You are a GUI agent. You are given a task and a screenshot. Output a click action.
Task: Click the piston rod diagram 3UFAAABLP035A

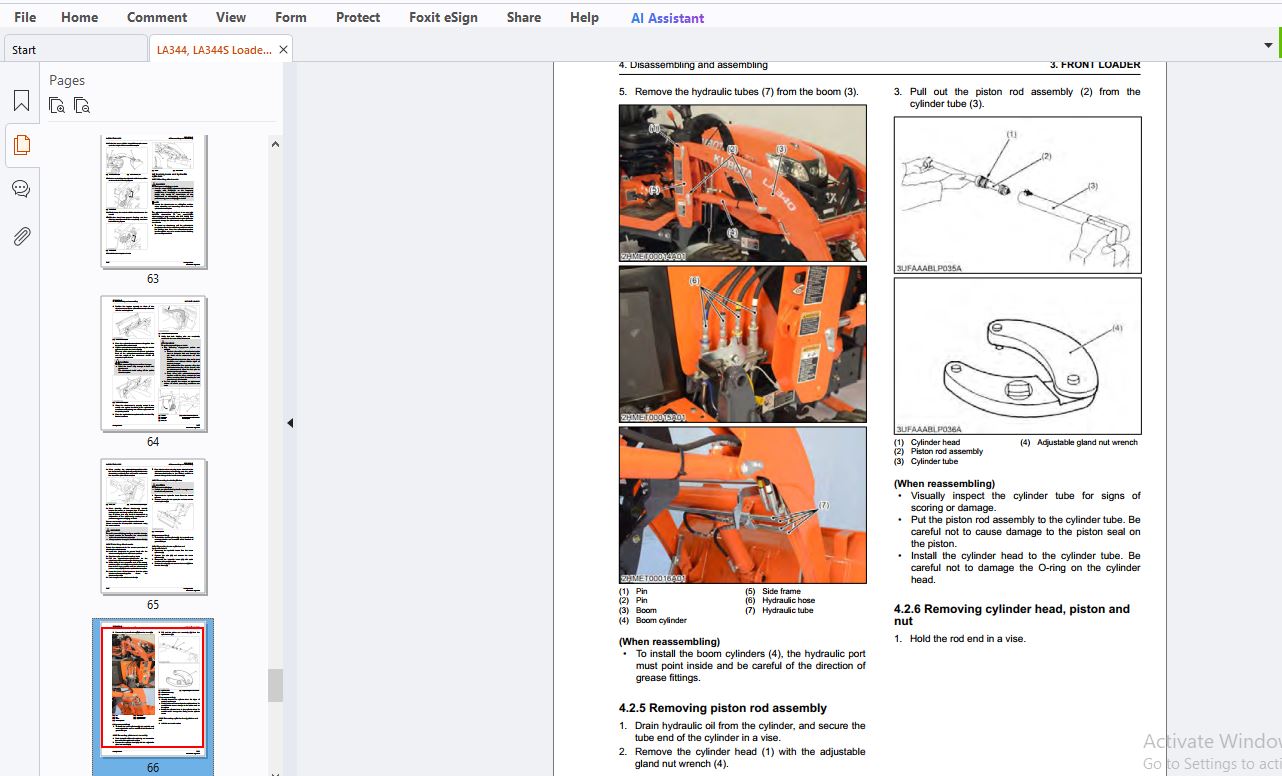1017,195
